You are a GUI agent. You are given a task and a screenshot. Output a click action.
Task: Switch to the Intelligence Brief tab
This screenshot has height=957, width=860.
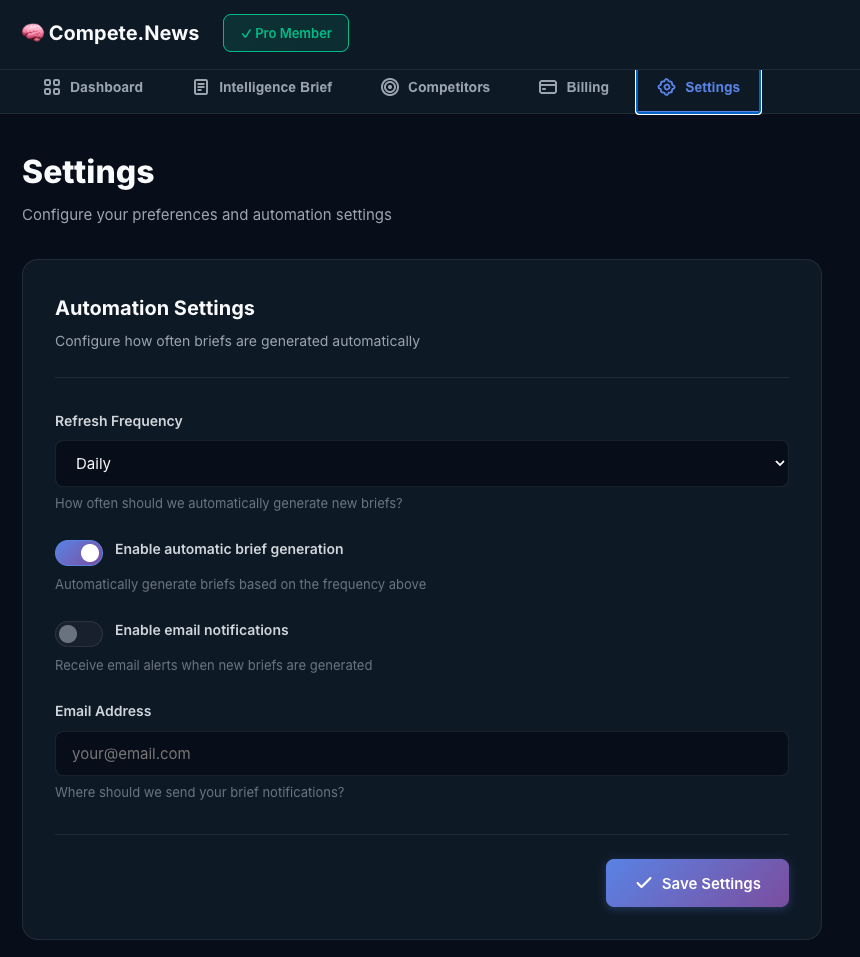click(263, 87)
